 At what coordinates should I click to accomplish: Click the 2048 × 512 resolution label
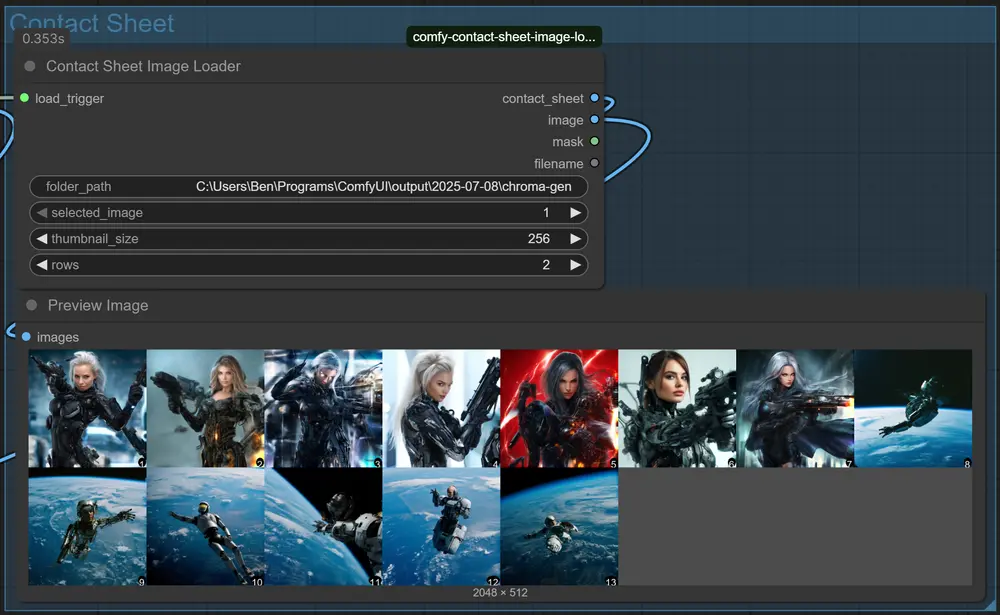coord(500,592)
